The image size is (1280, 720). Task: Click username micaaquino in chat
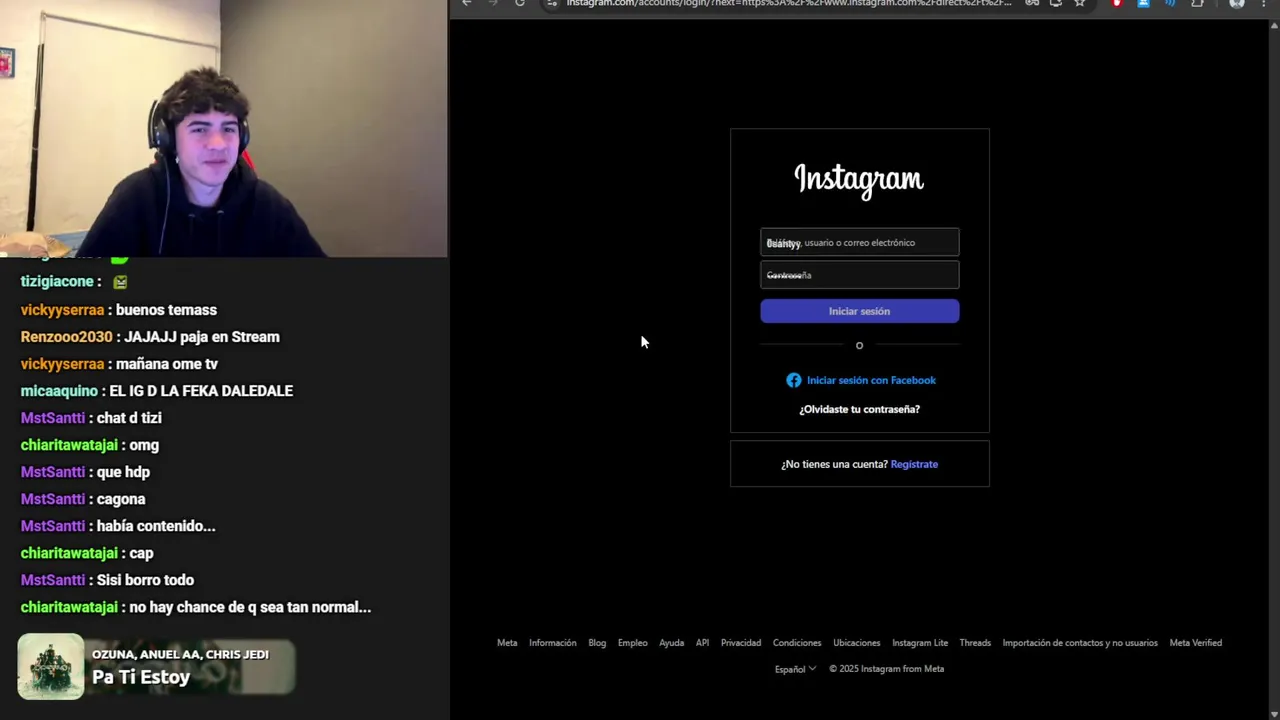point(59,391)
